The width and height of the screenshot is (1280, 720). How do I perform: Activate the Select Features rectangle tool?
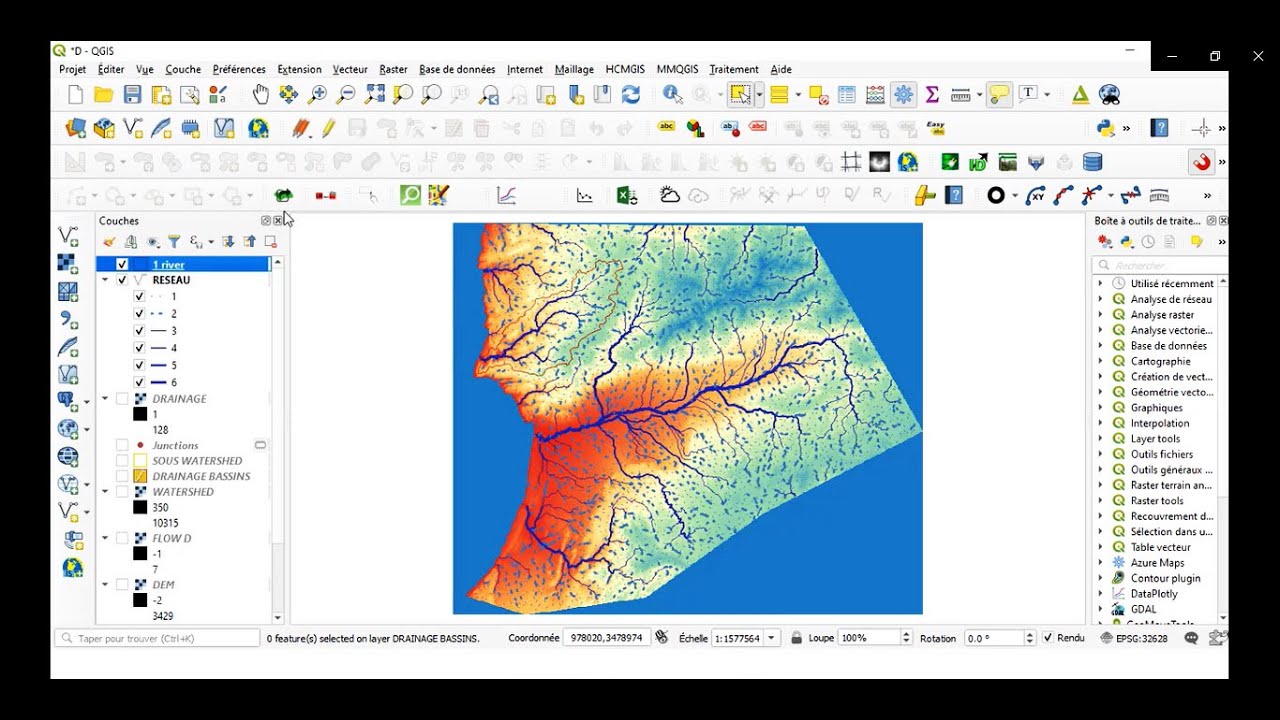[x=740, y=95]
